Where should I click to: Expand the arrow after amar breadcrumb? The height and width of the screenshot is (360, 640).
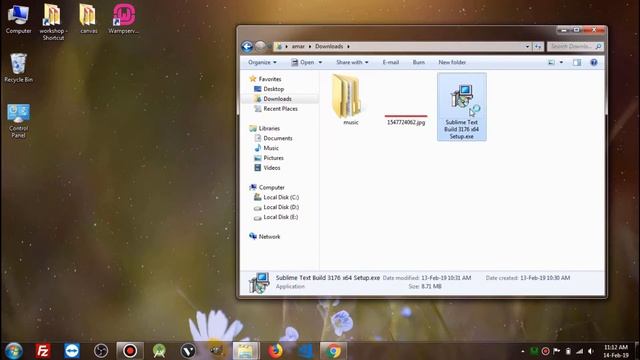tap(310, 47)
